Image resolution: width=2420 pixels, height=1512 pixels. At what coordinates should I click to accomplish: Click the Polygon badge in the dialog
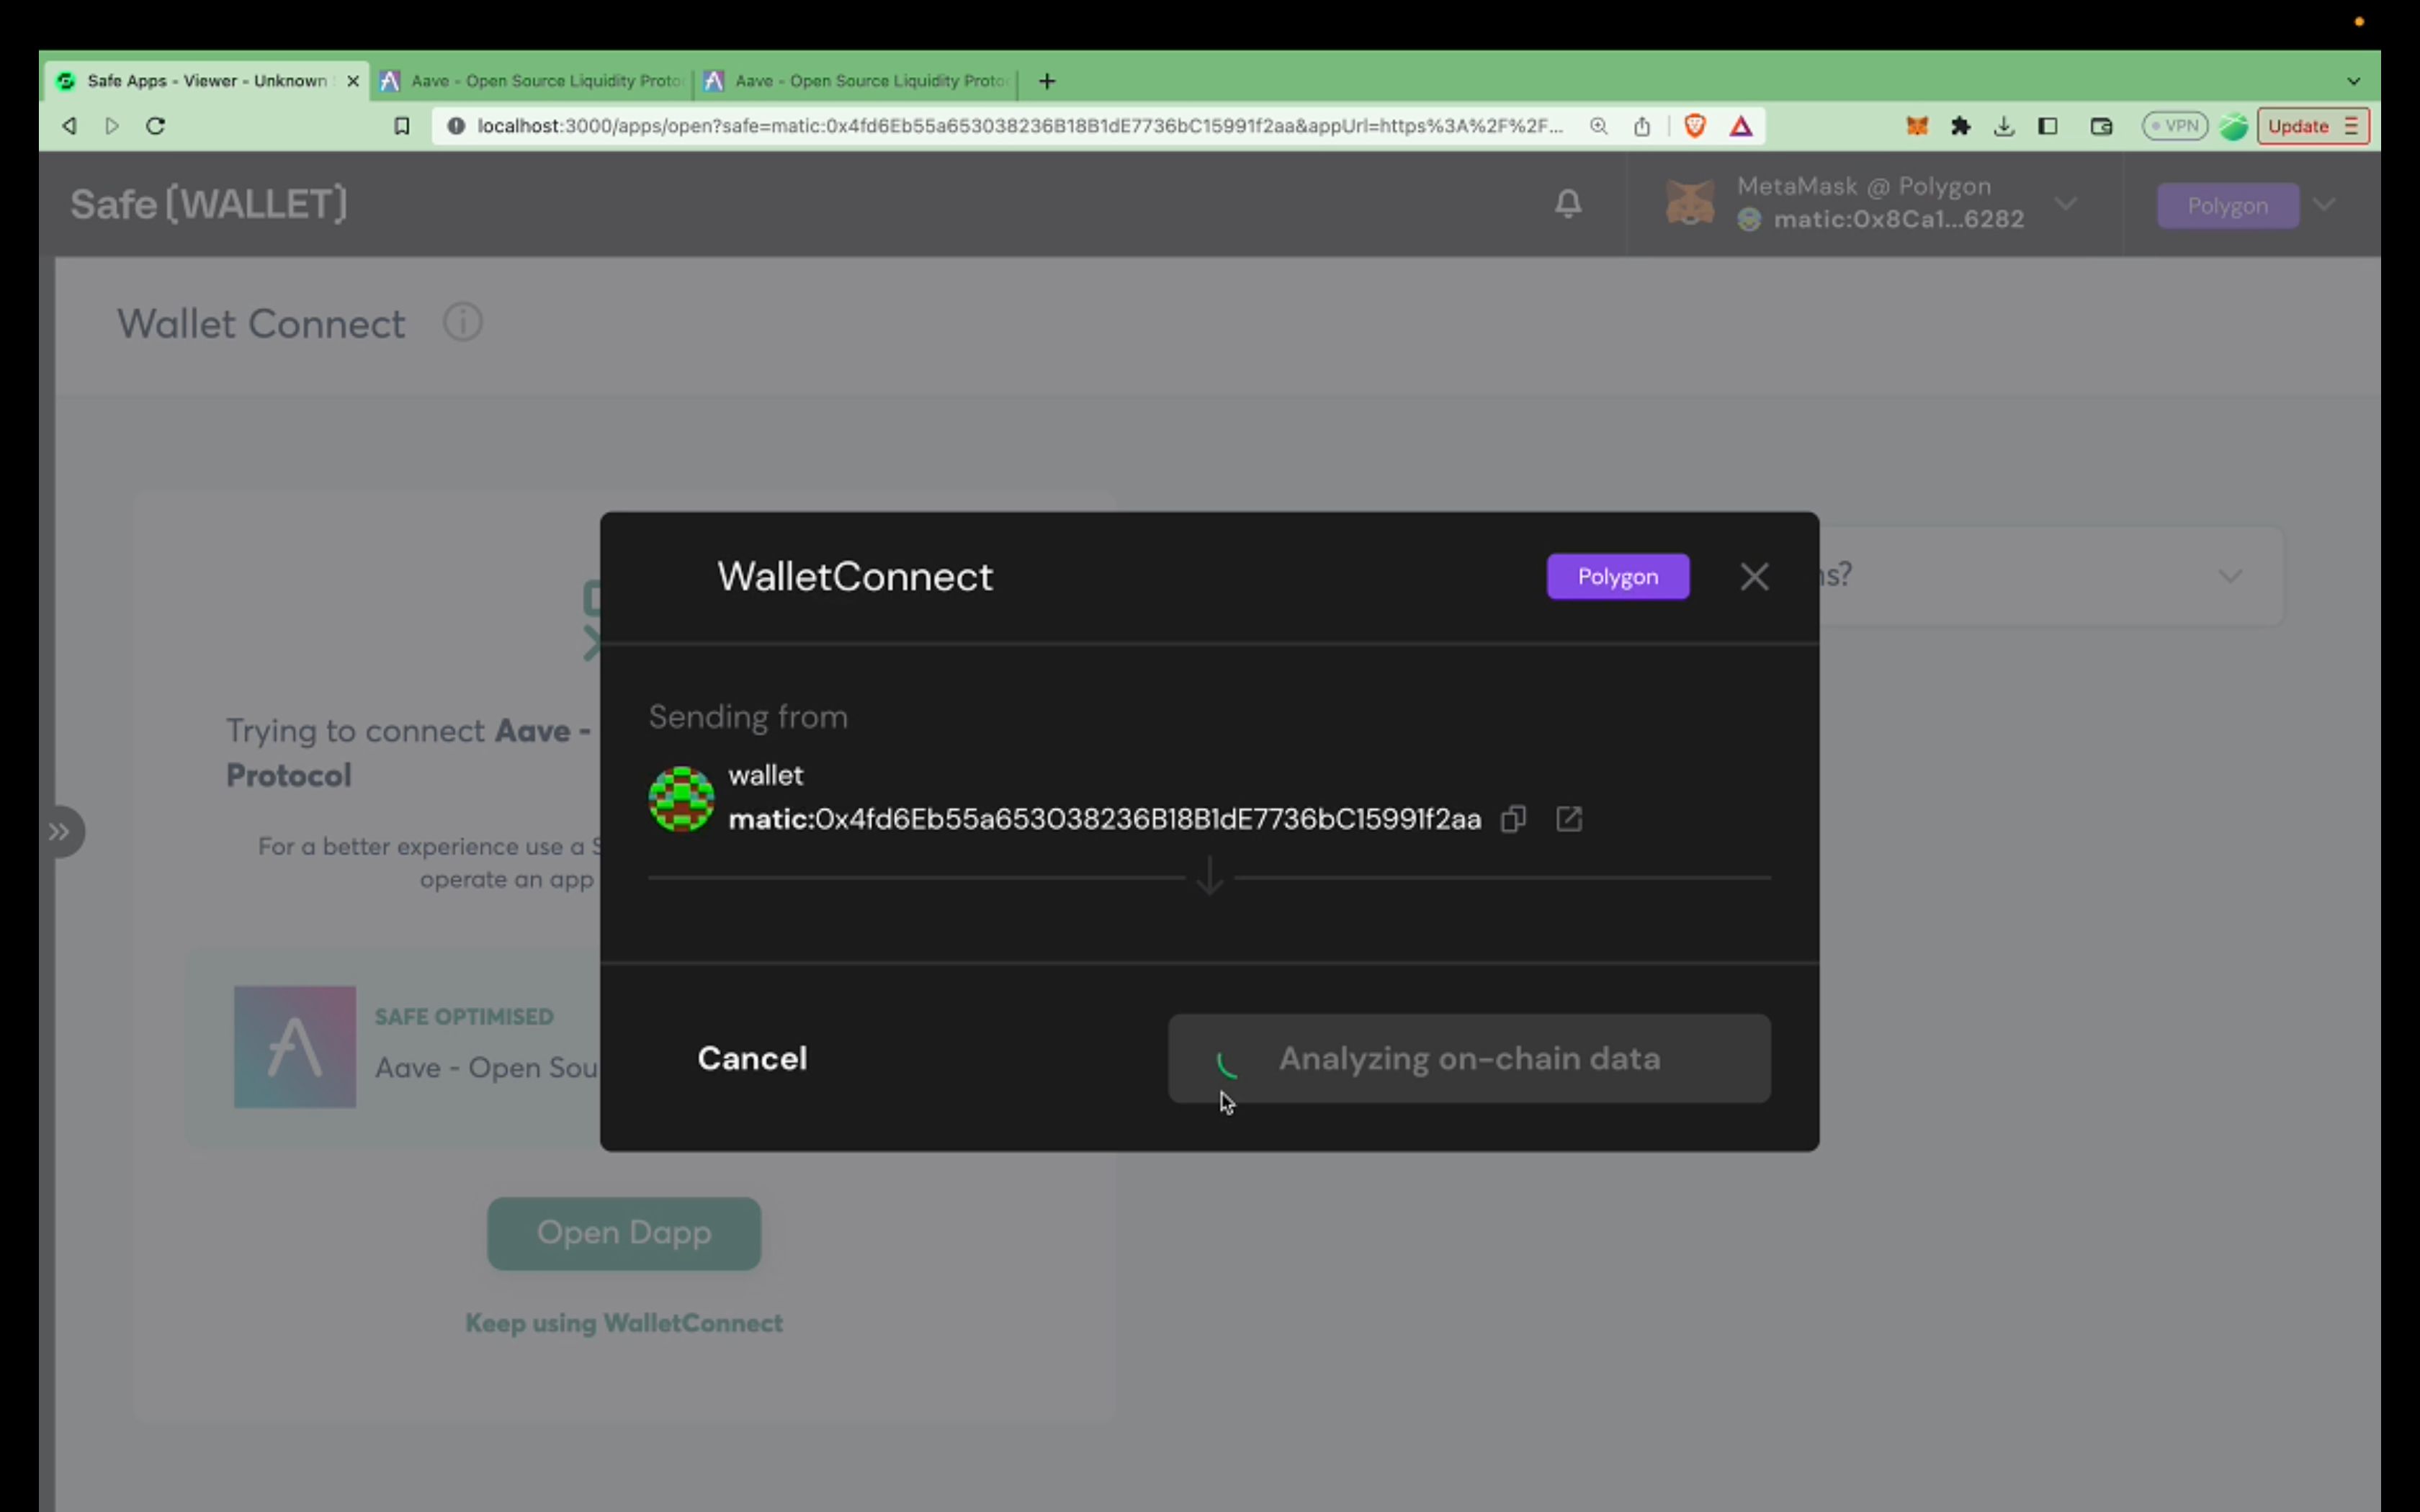tap(1617, 577)
